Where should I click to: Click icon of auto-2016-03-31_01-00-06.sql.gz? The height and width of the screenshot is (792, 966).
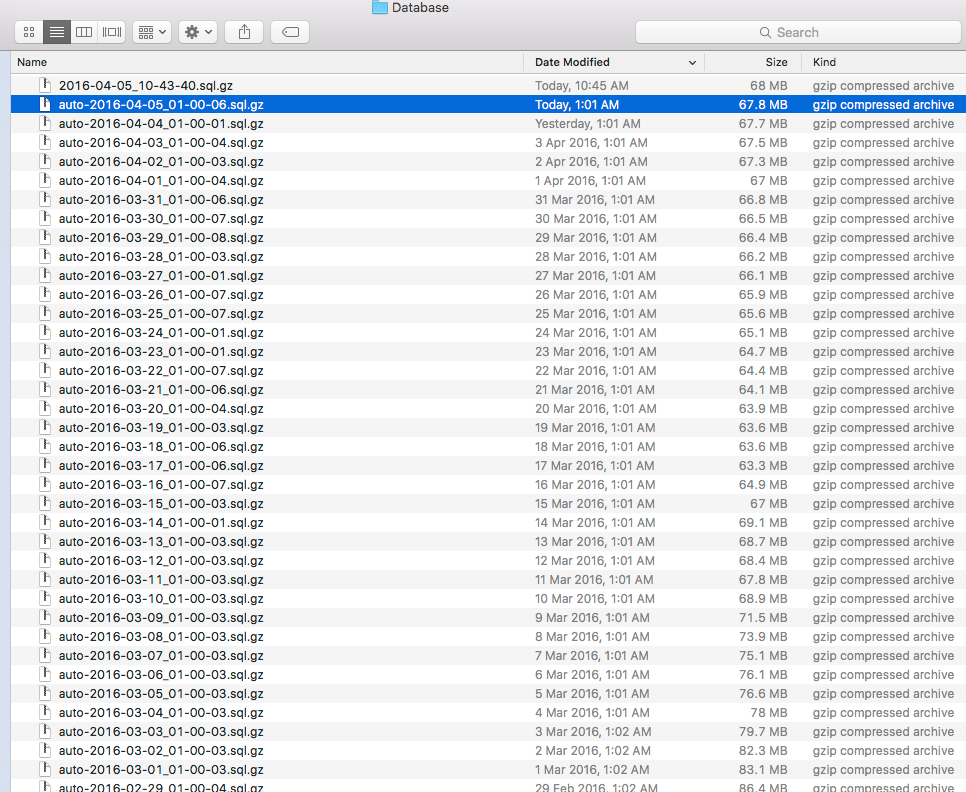click(45, 200)
